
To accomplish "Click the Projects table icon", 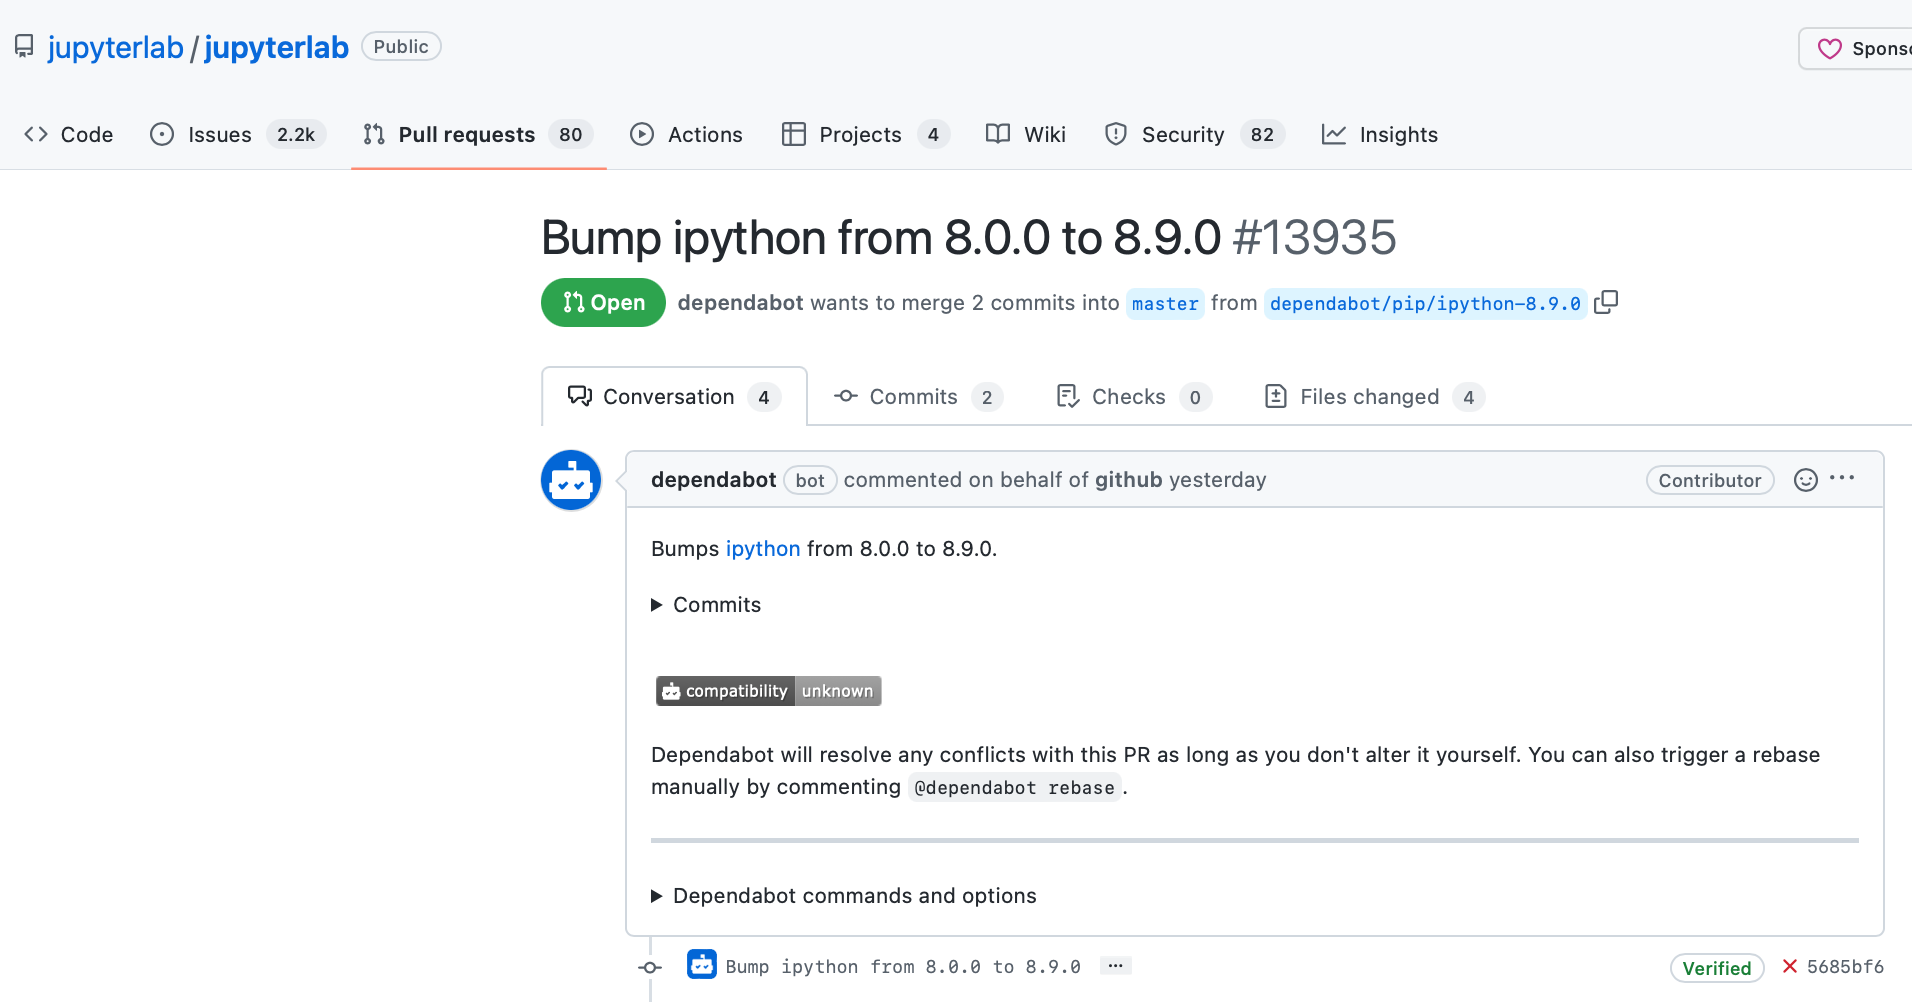I will coord(794,134).
